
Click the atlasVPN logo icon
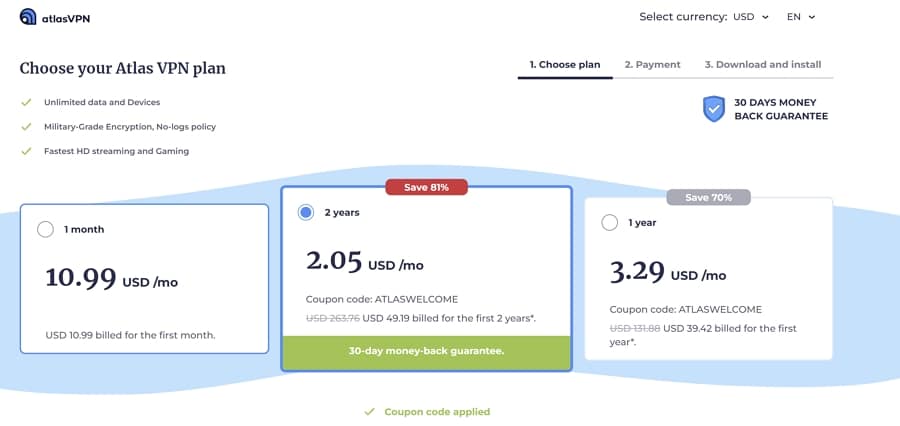pos(28,17)
